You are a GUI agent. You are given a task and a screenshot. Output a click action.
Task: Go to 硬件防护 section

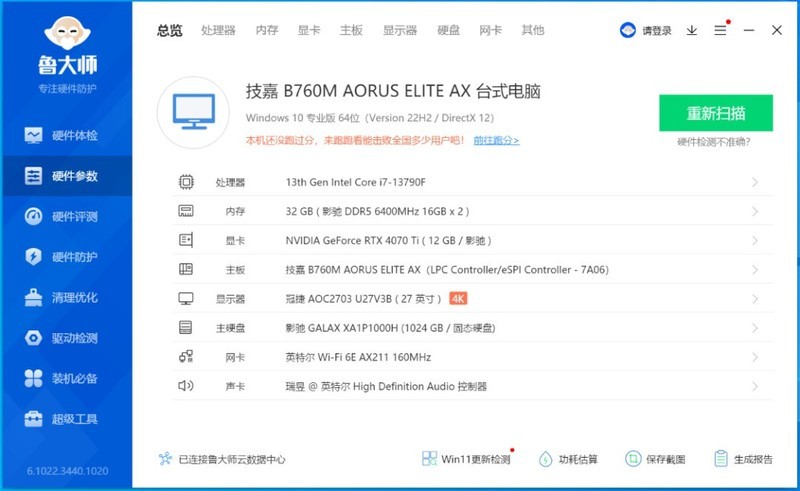[x=66, y=257]
